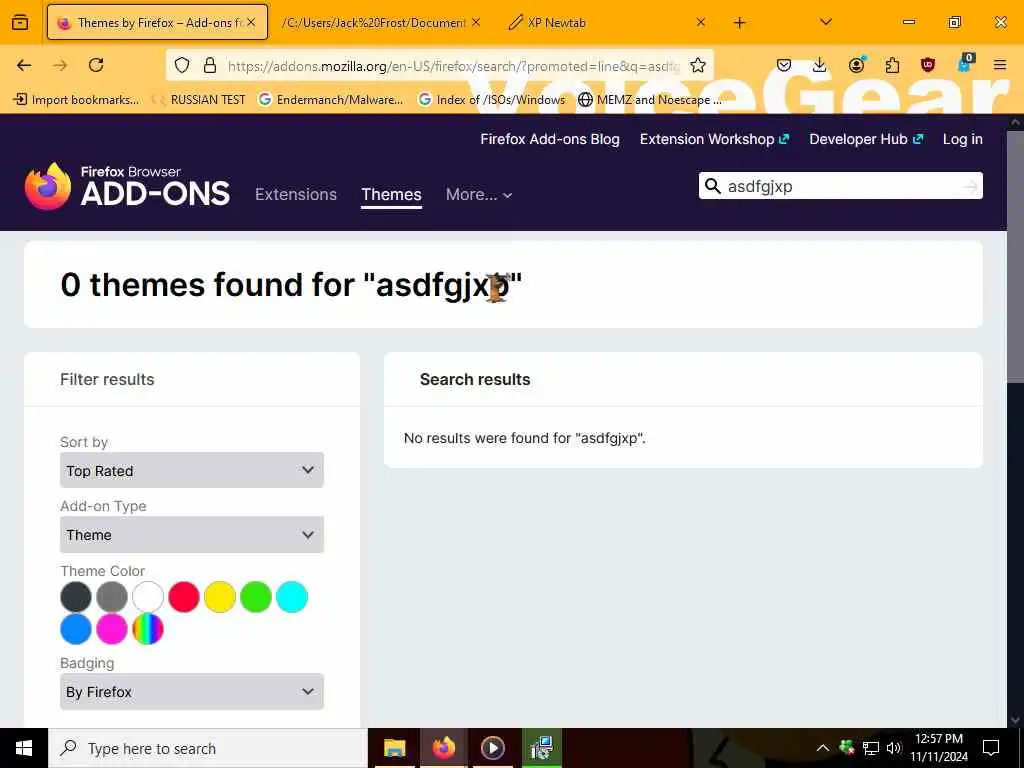Open the Firefox hamburger application menu
Viewport: 1024px width, 768px height.
[x=1000, y=65]
